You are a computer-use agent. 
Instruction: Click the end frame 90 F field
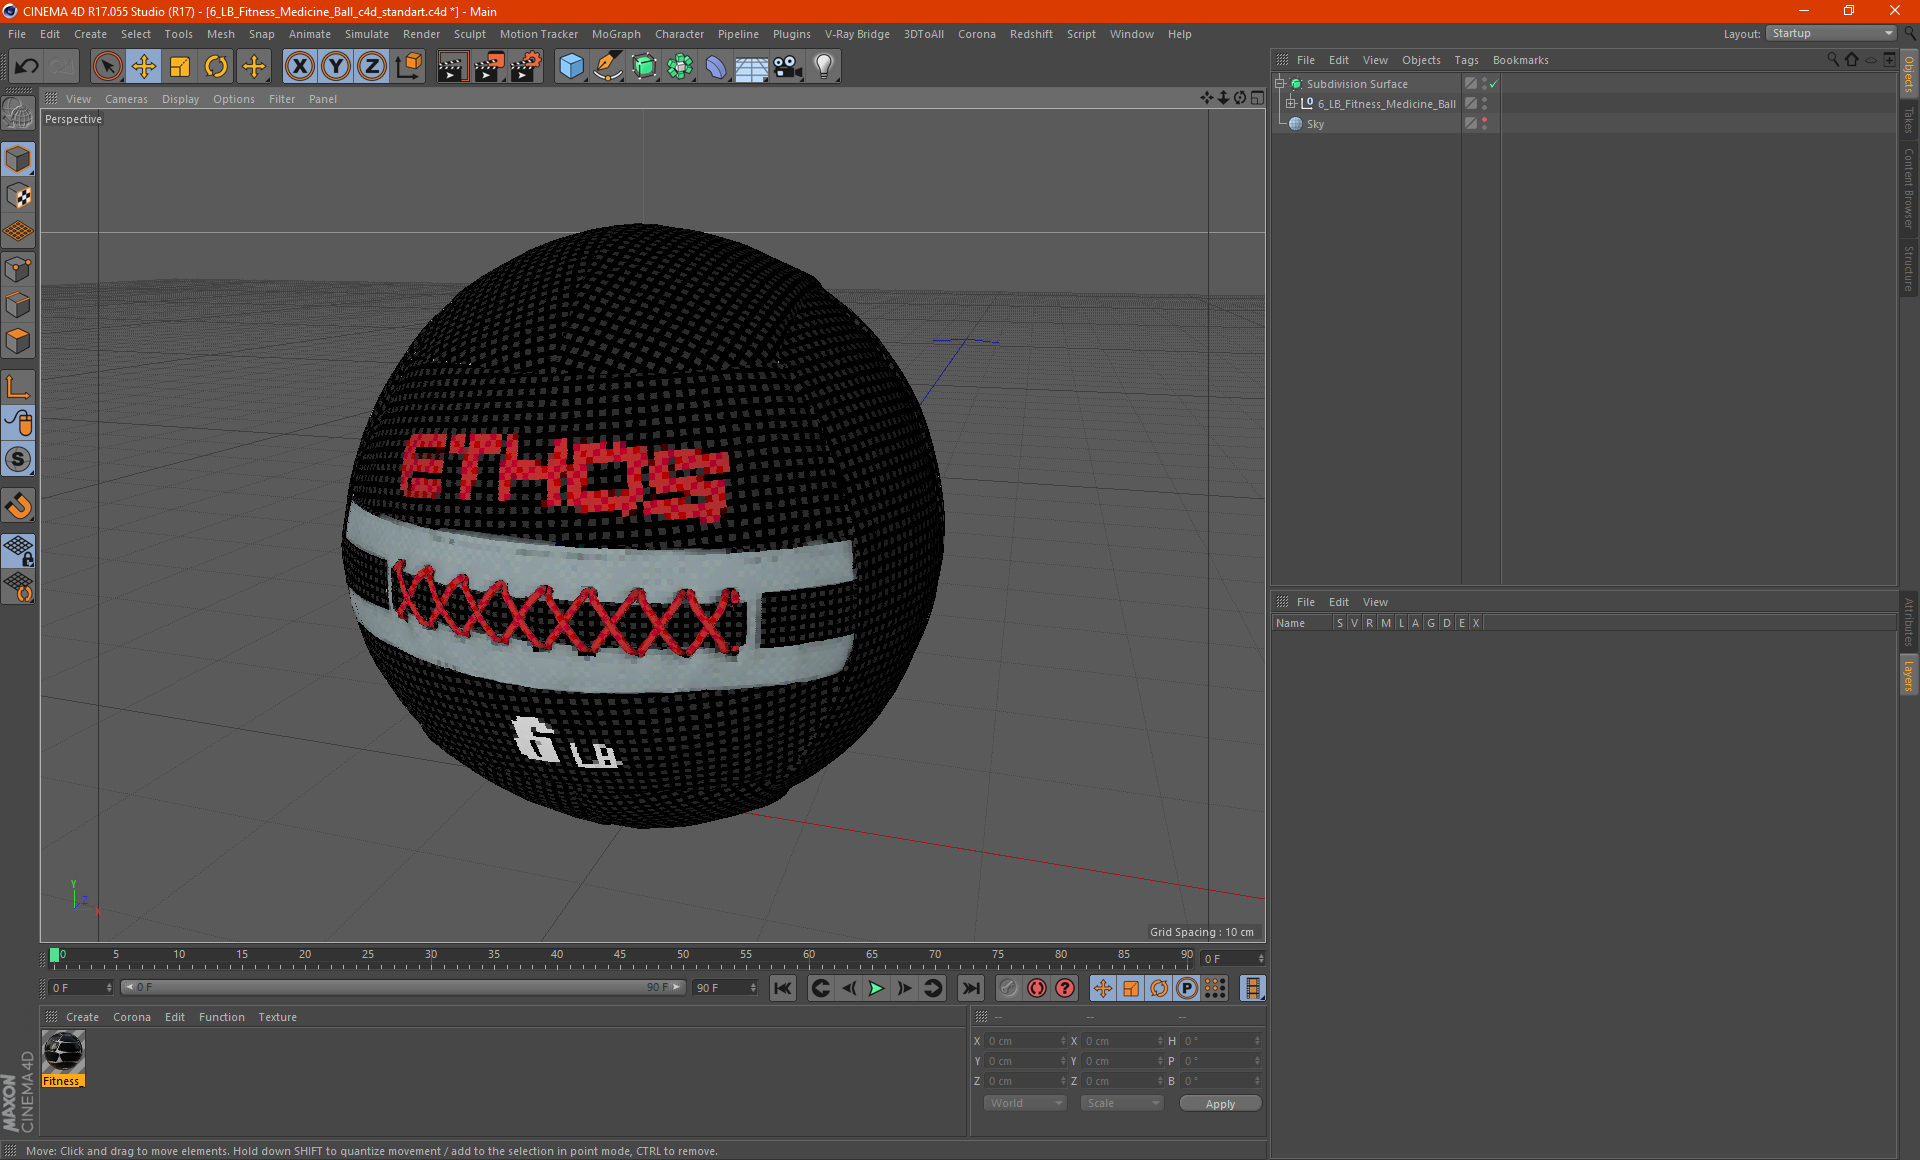click(725, 988)
